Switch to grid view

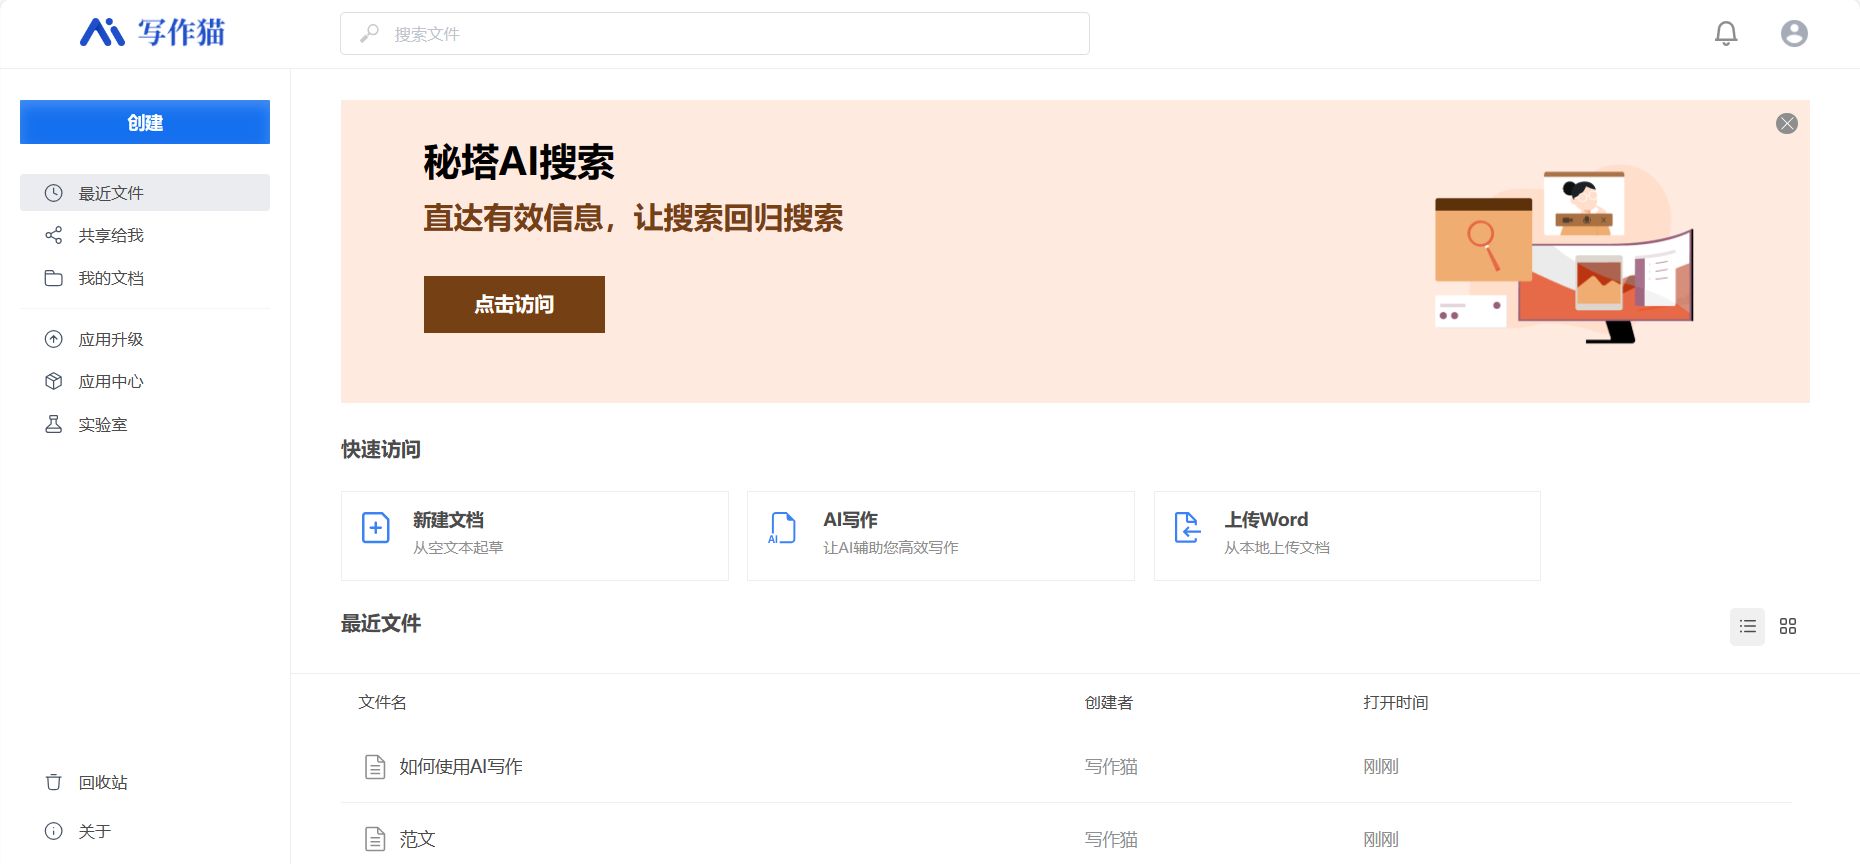click(1788, 626)
